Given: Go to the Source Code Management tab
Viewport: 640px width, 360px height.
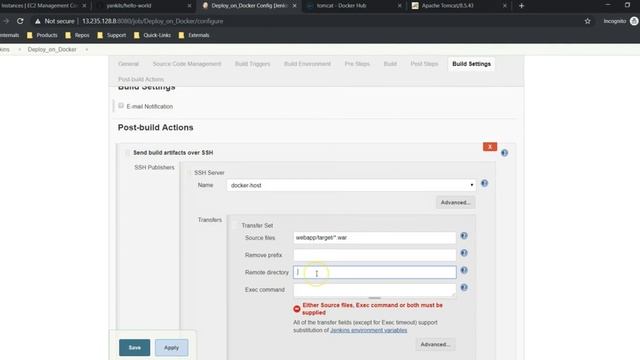Looking at the screenshot, I should click(187, 64).
